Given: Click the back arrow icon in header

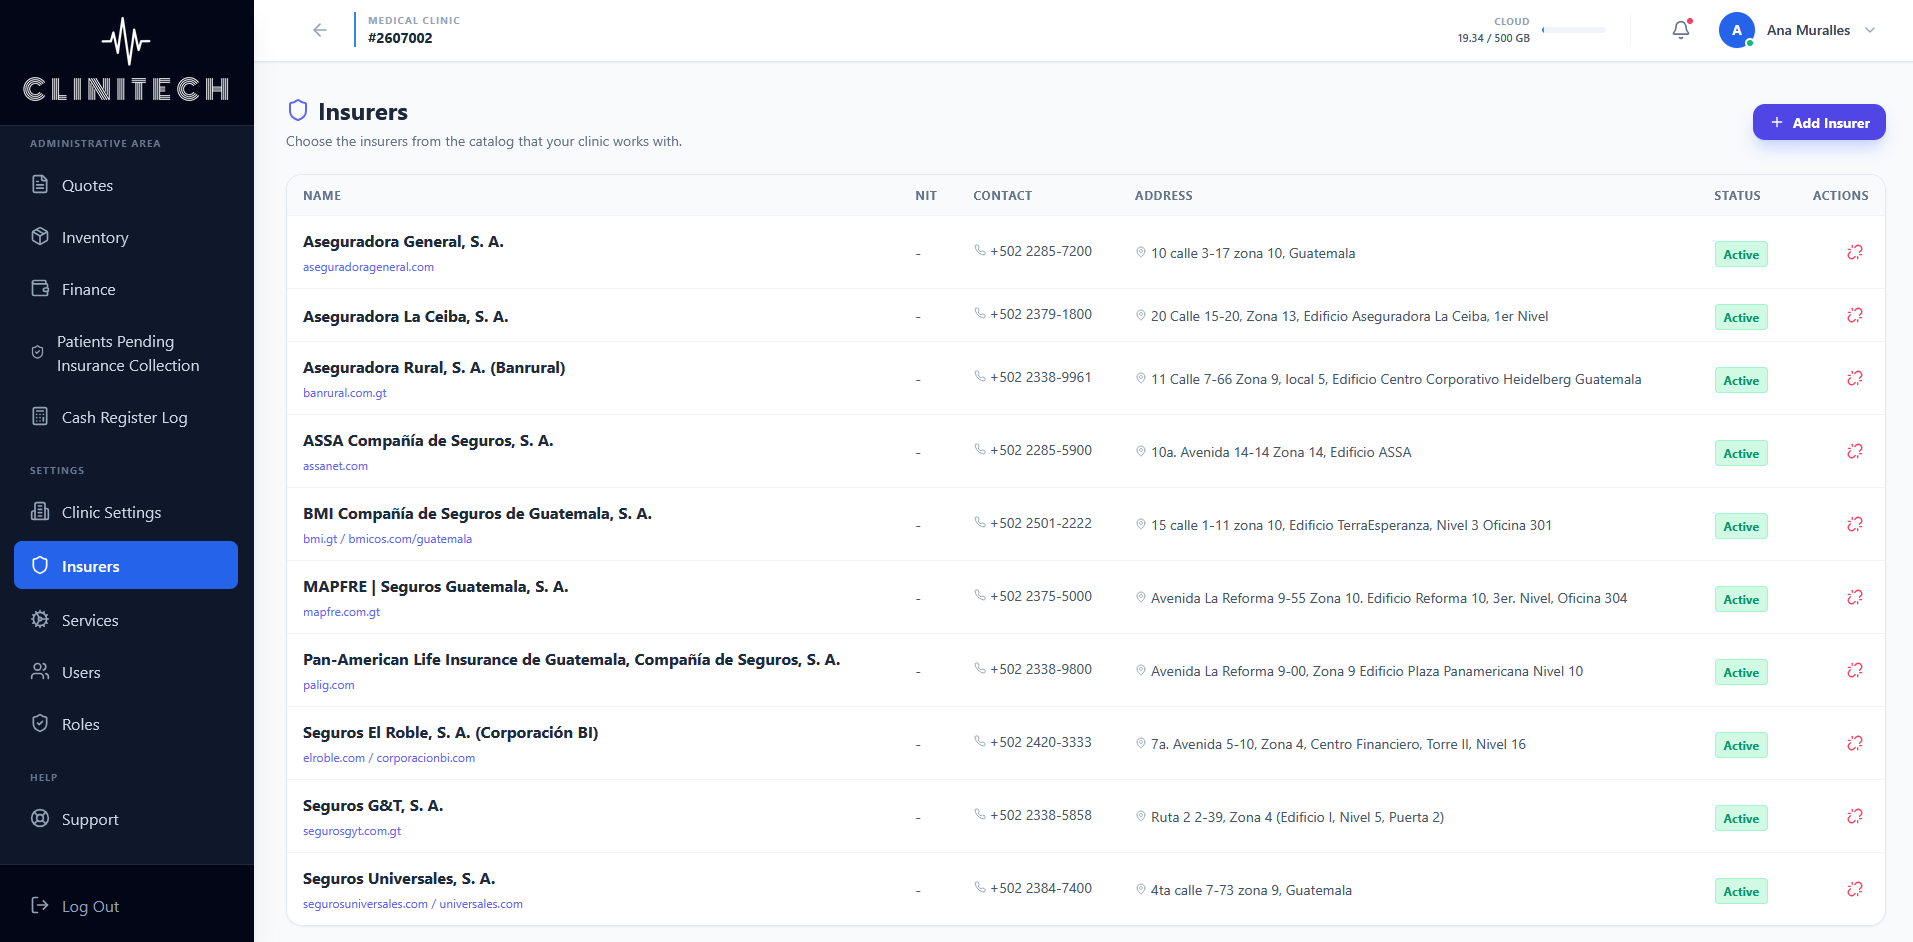Looking at the screenshot, I should tap(320, 30).
